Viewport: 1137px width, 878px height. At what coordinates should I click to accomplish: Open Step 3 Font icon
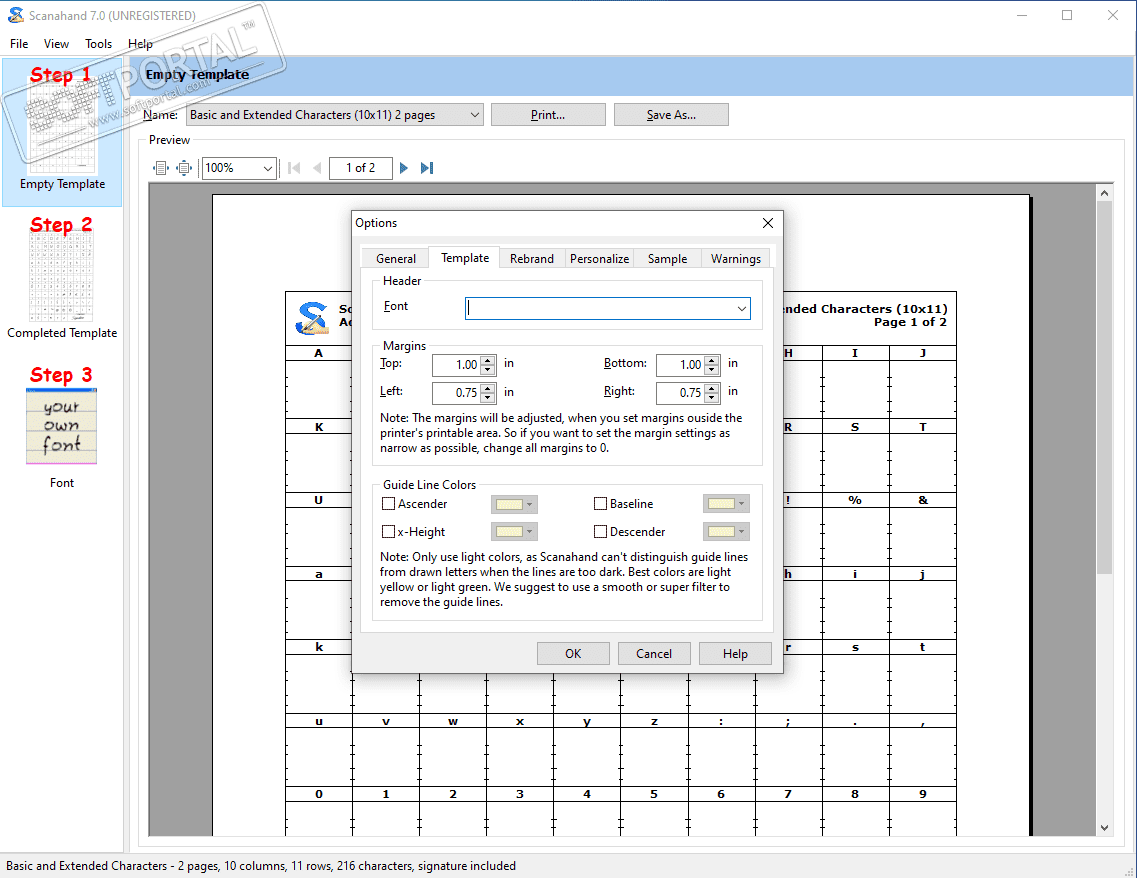[x=62, y=428]
